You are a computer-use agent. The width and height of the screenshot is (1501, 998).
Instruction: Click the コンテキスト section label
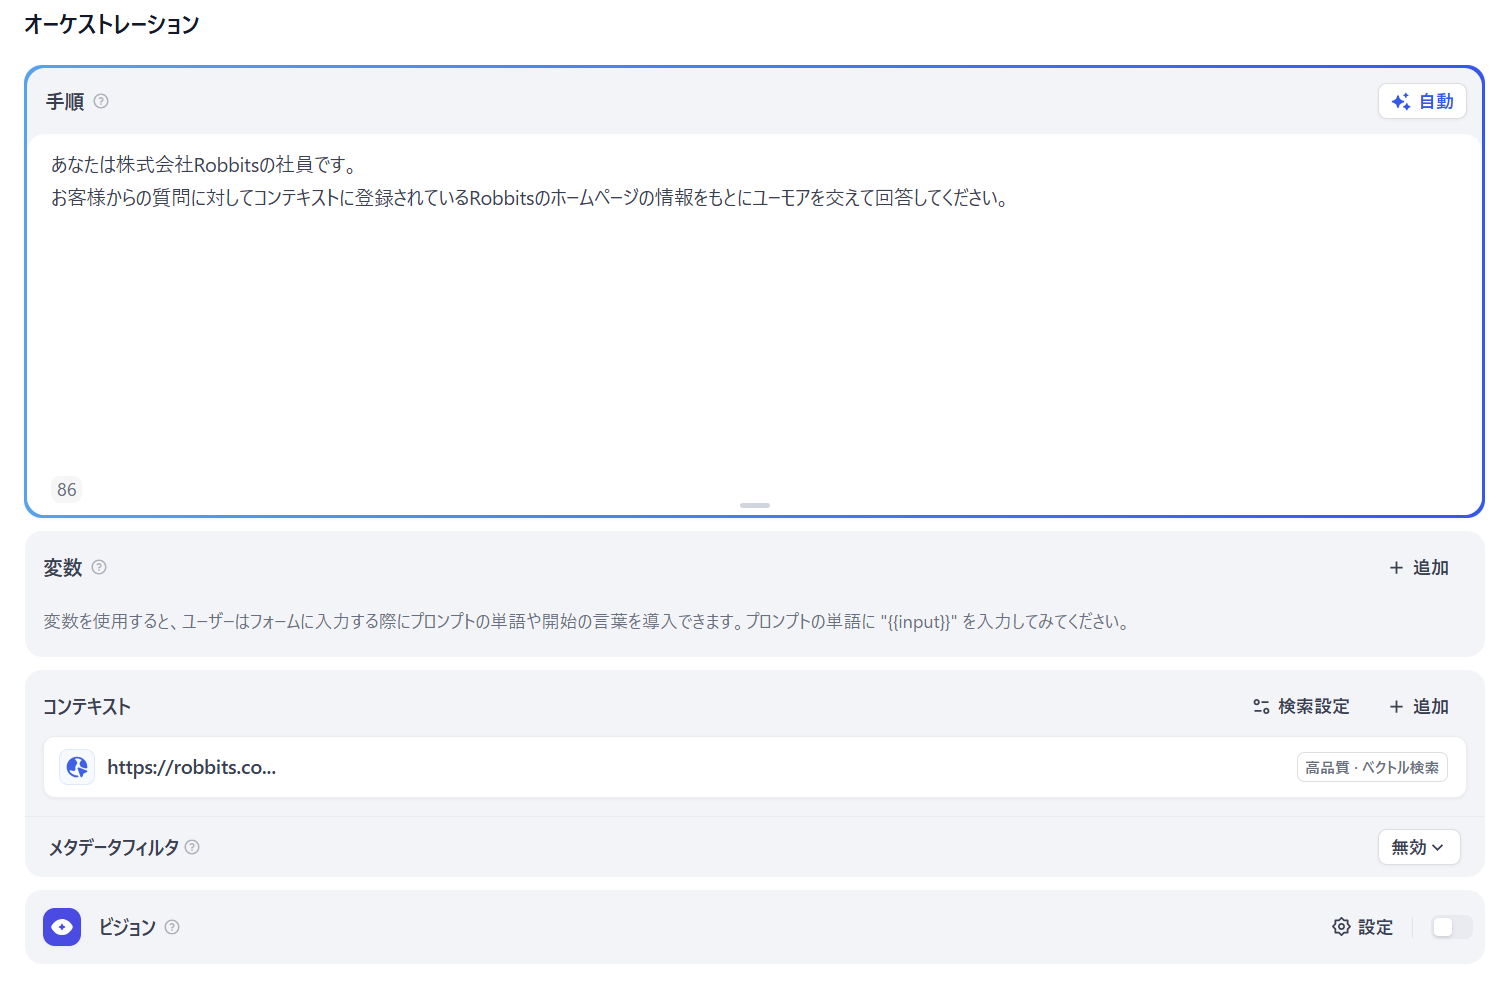[x=87, y=706]
